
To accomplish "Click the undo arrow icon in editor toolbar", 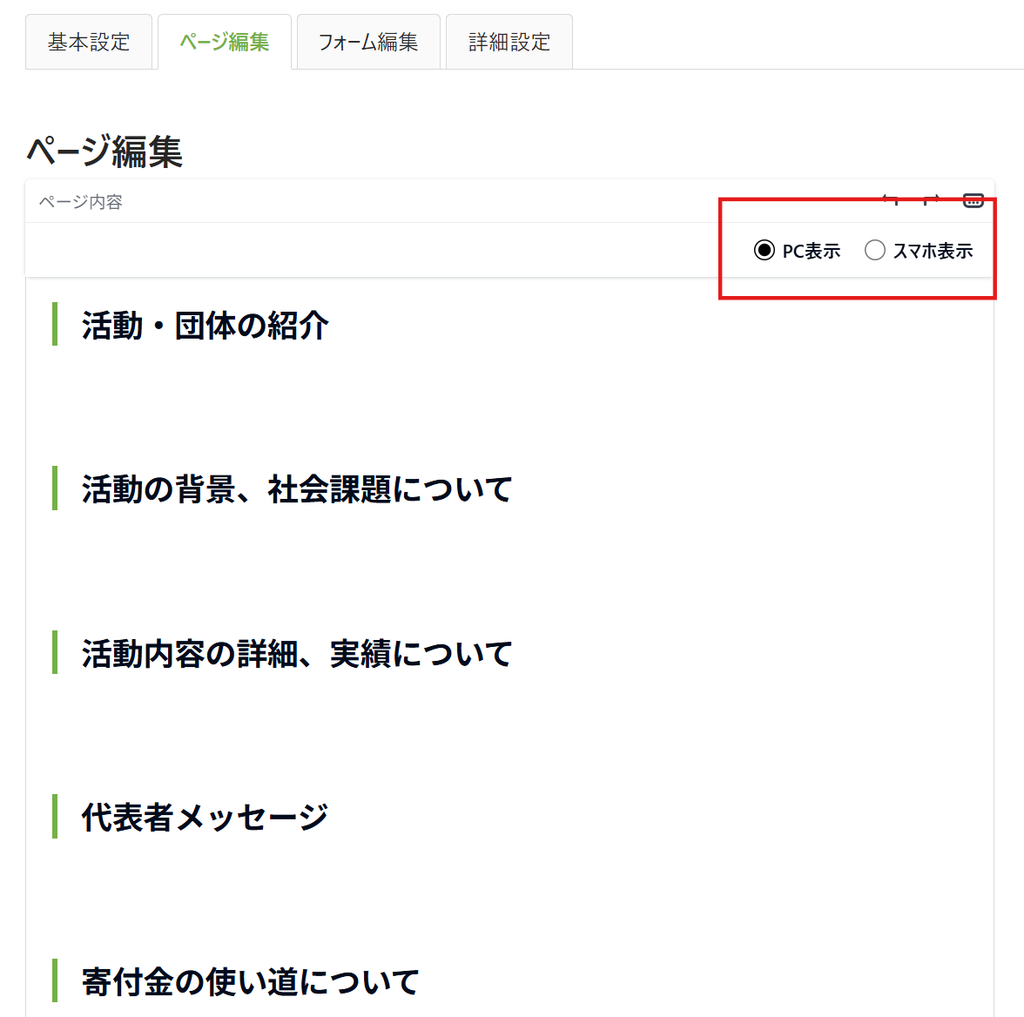I will click(x=890, y=200).
